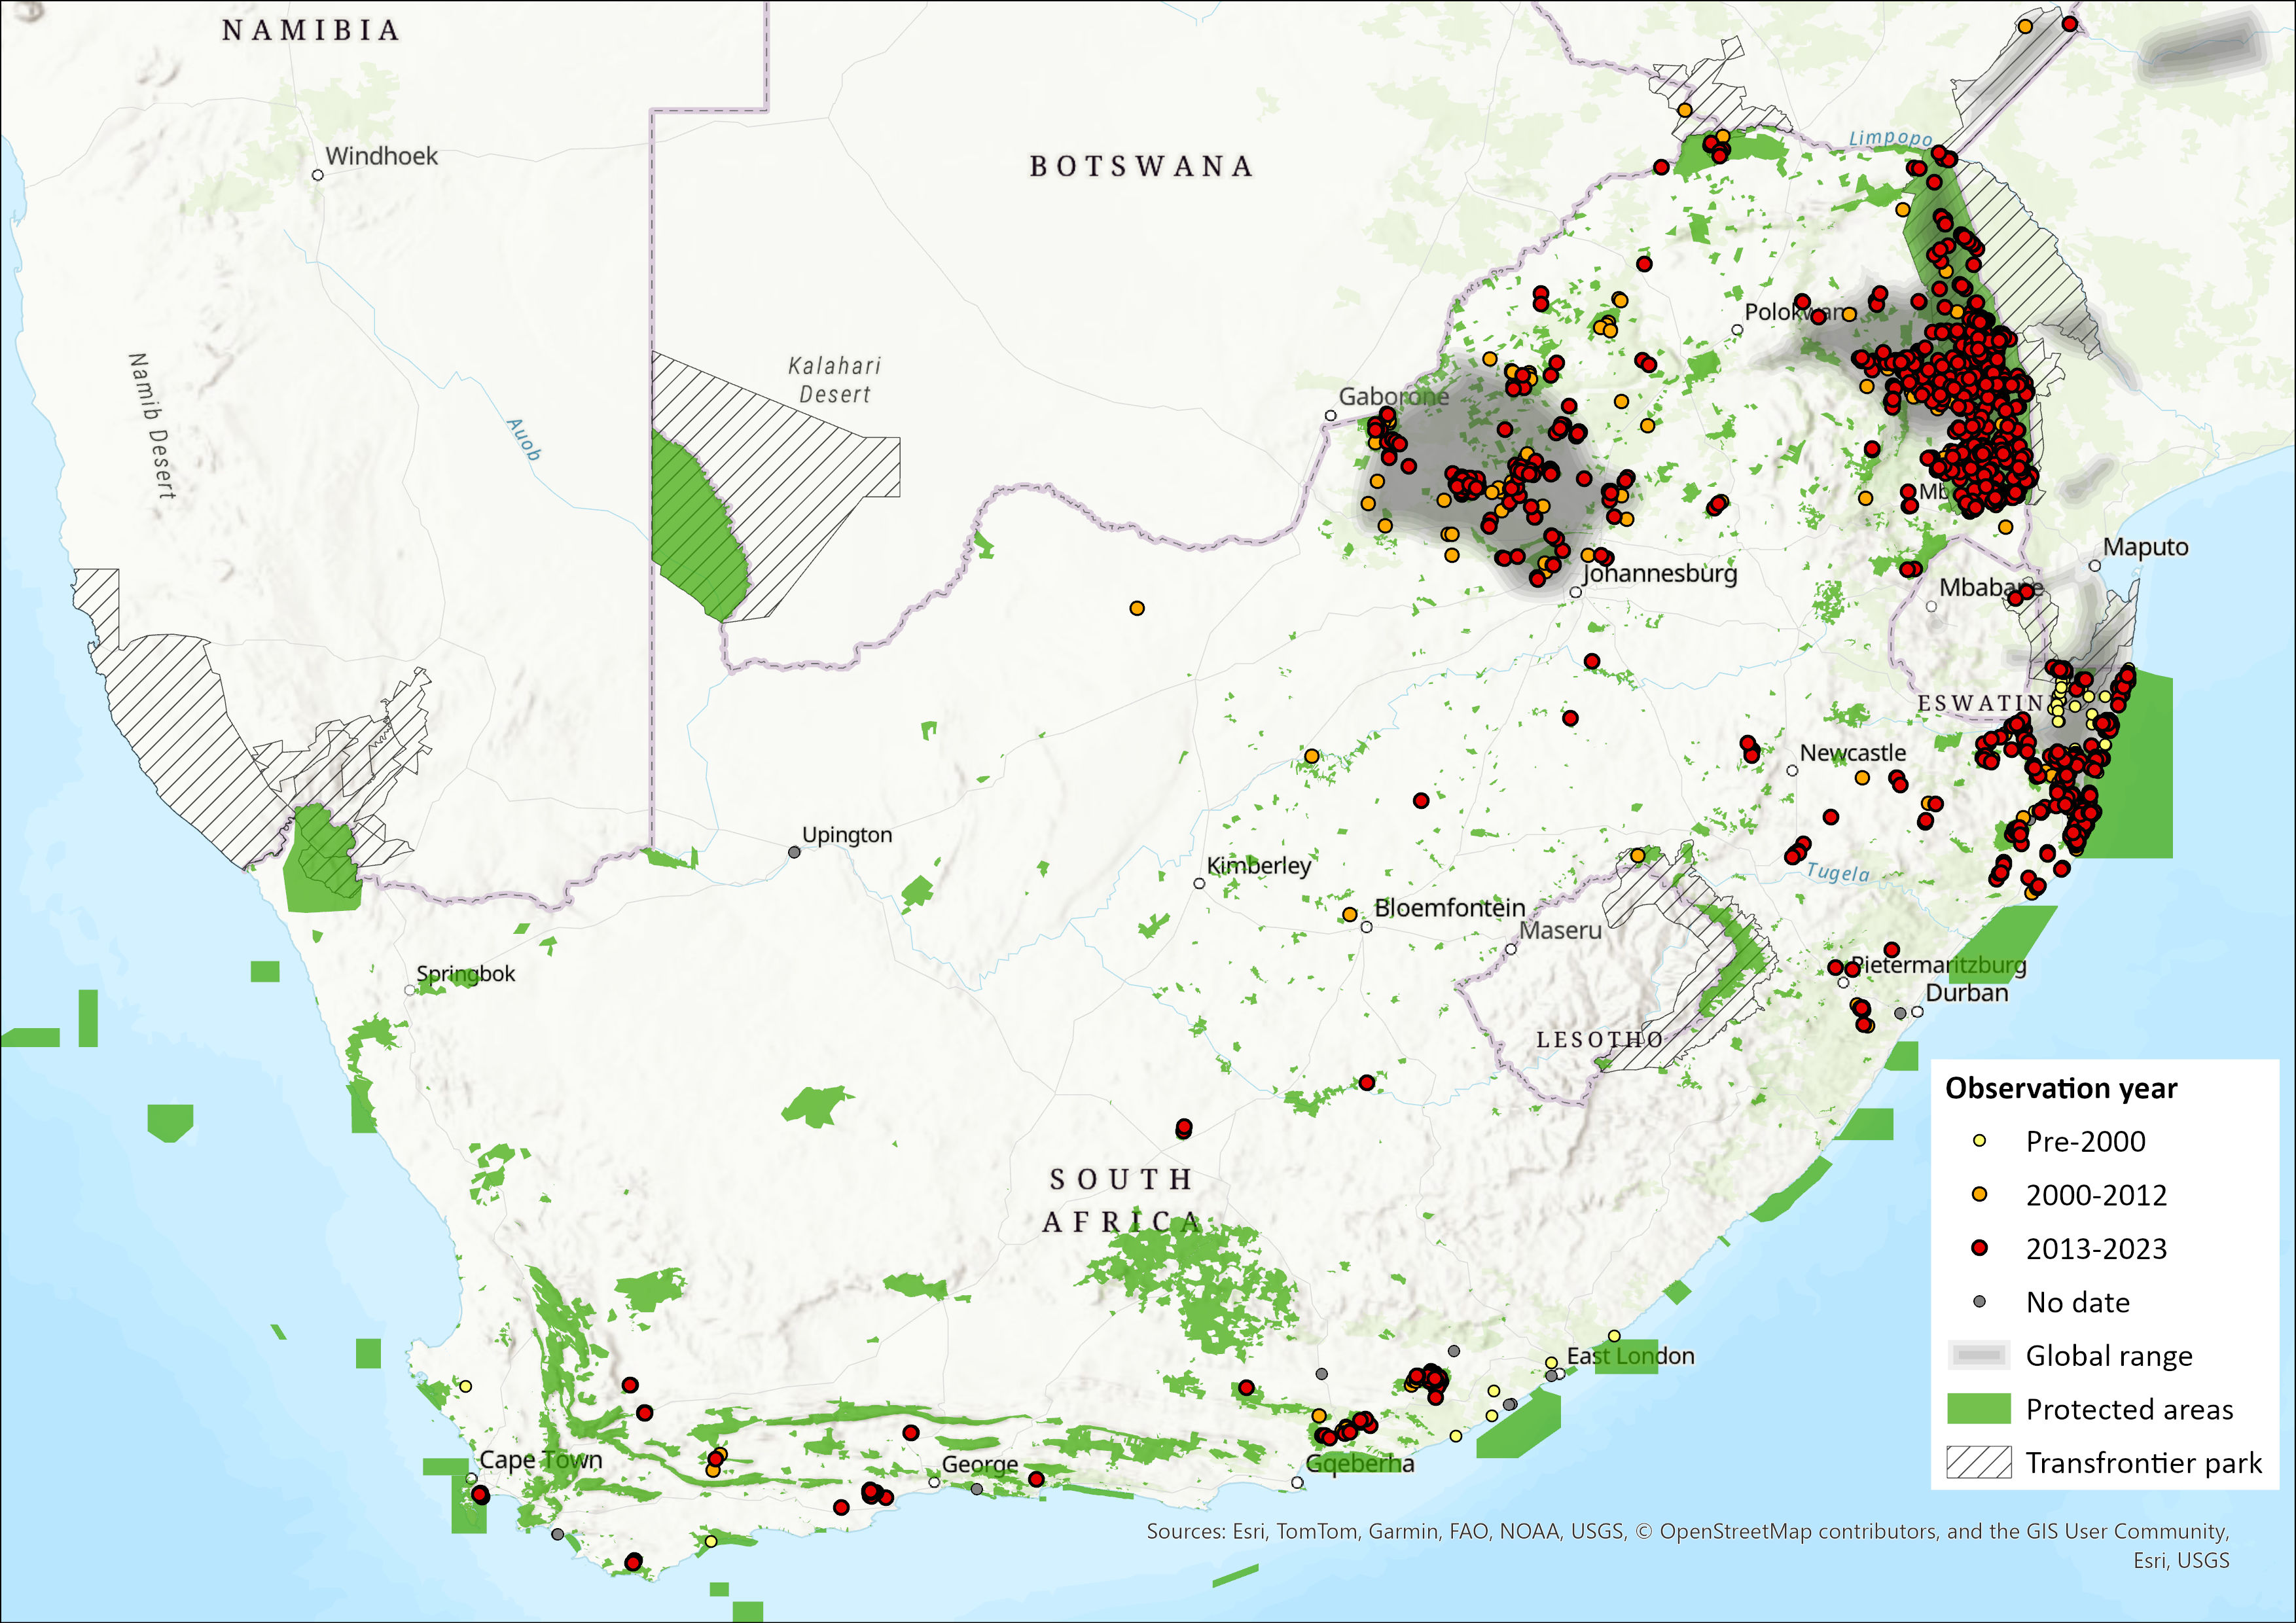Screen dimensions: 2296x1623
Task: Click the Maputo city label
Action: click(2145, 547)
